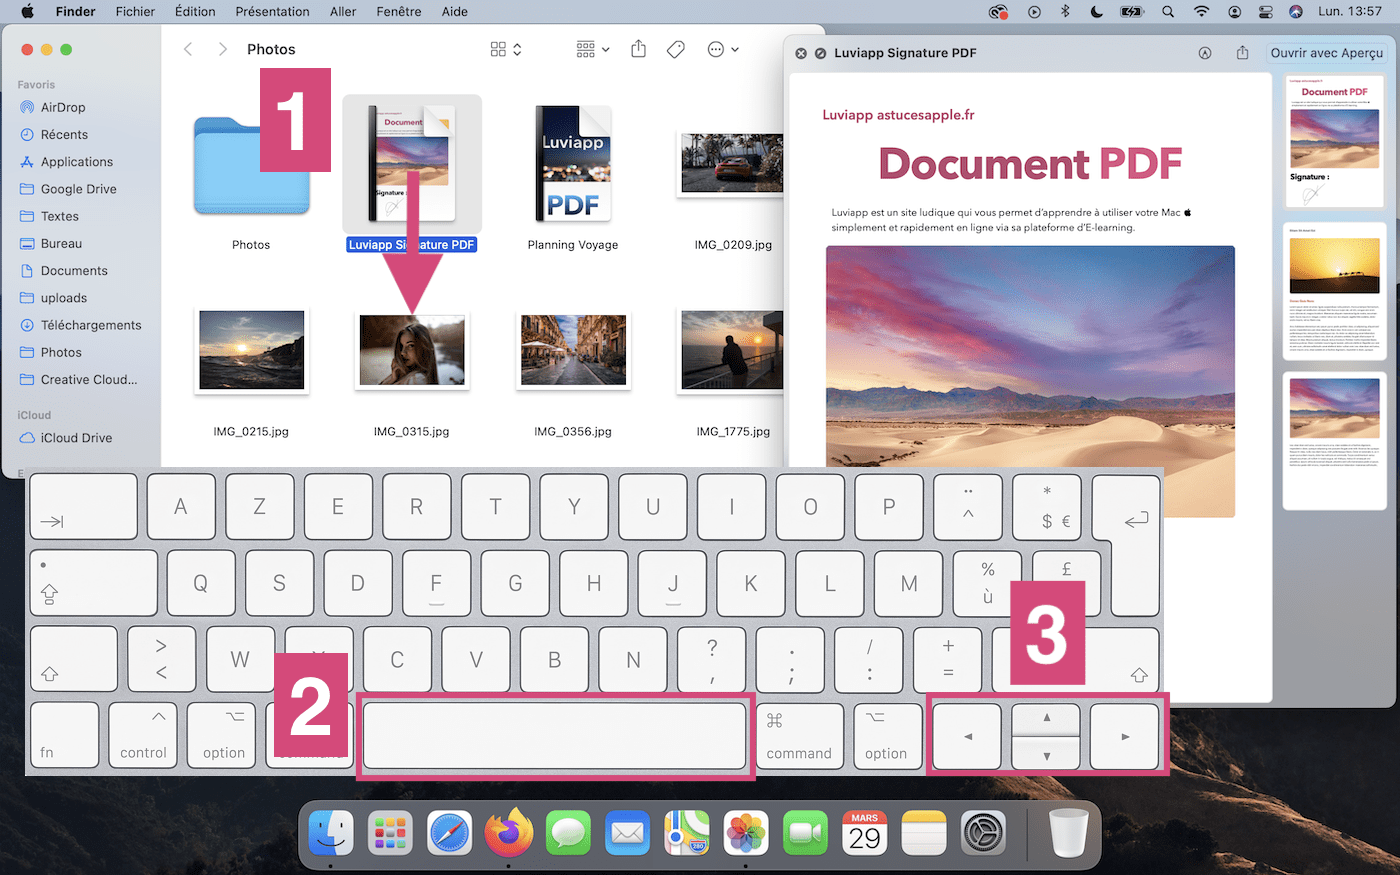This screenshot has height=875, width=1400.
Task: Open the Finder menu
Action: click(76, 12)
